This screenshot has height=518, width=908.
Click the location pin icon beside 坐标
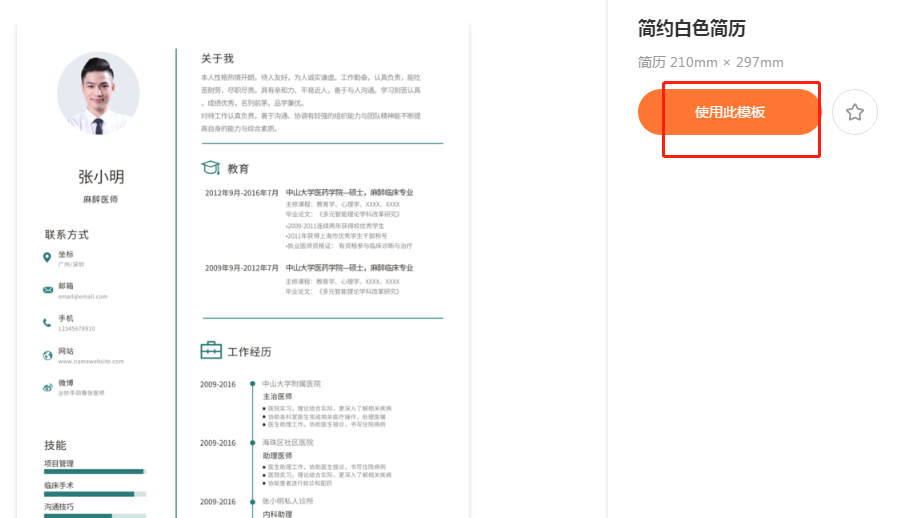47,258
